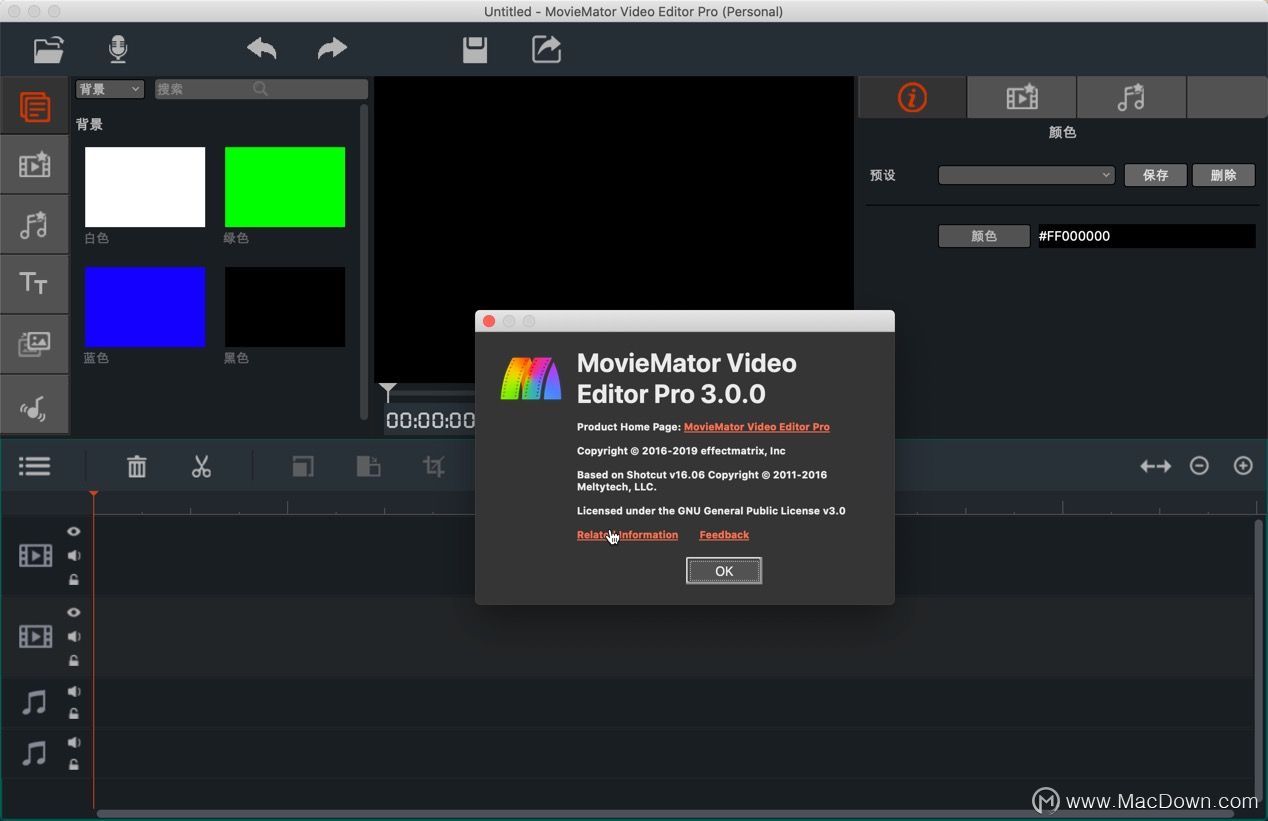Viewport: 1268px width, 821px height.
Task: Click the 保存 preset button
Action: click(1155, 175)
